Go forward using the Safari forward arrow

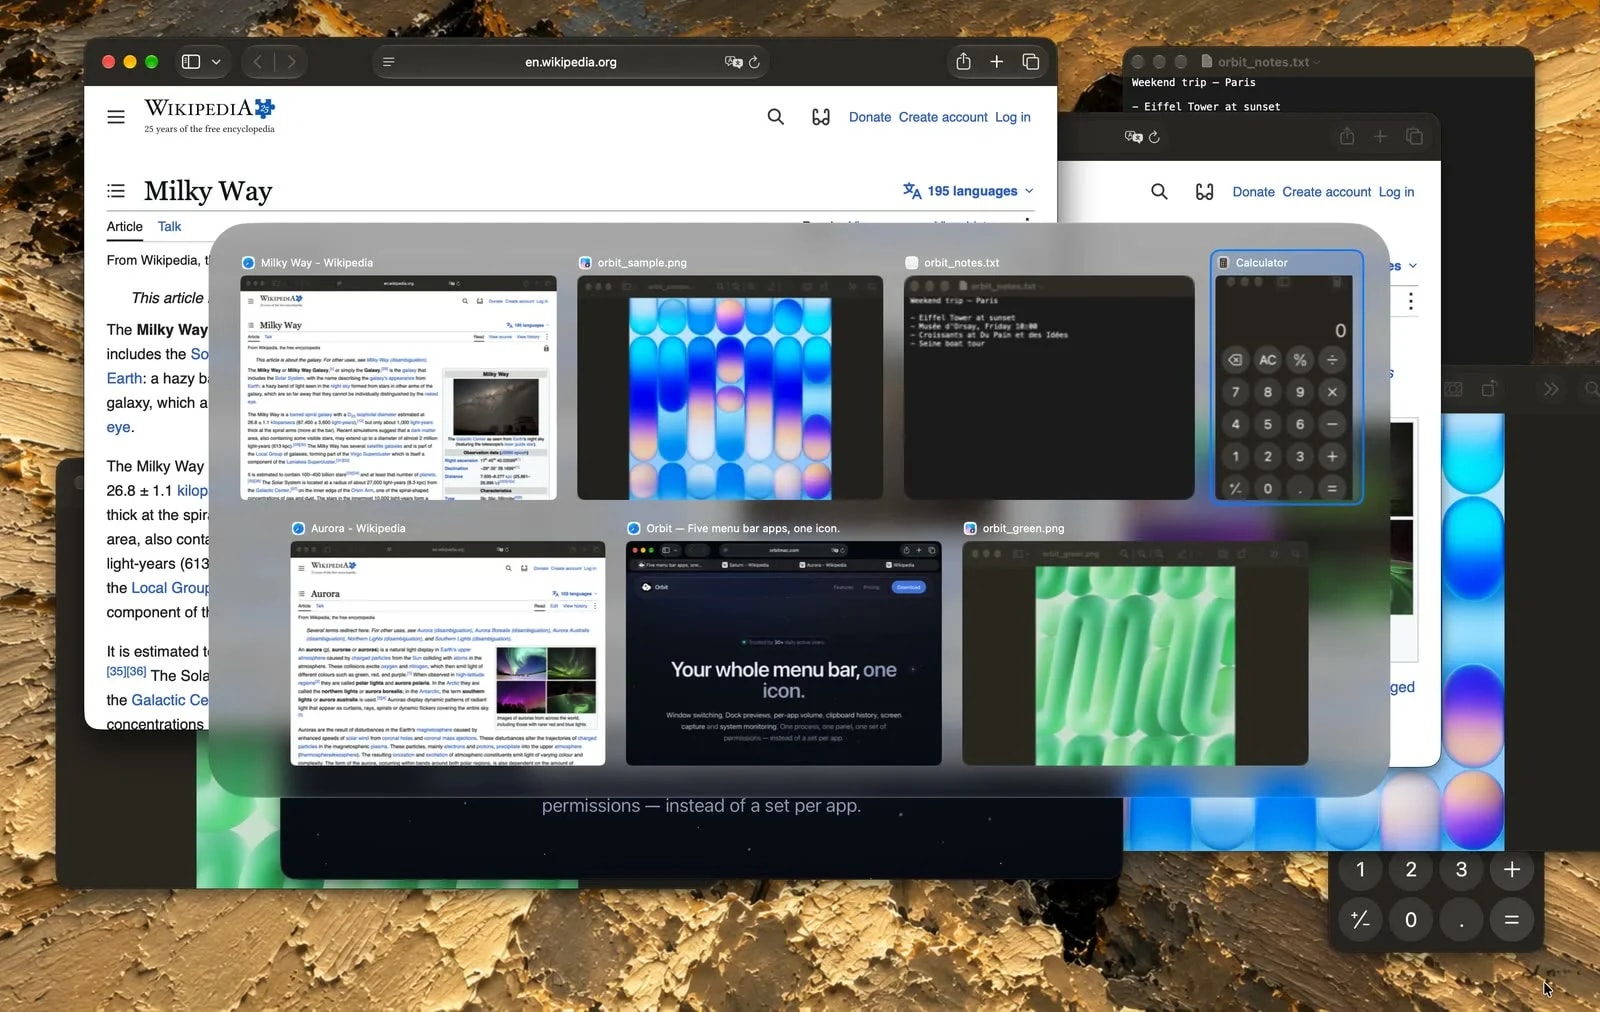coord(291,62)
